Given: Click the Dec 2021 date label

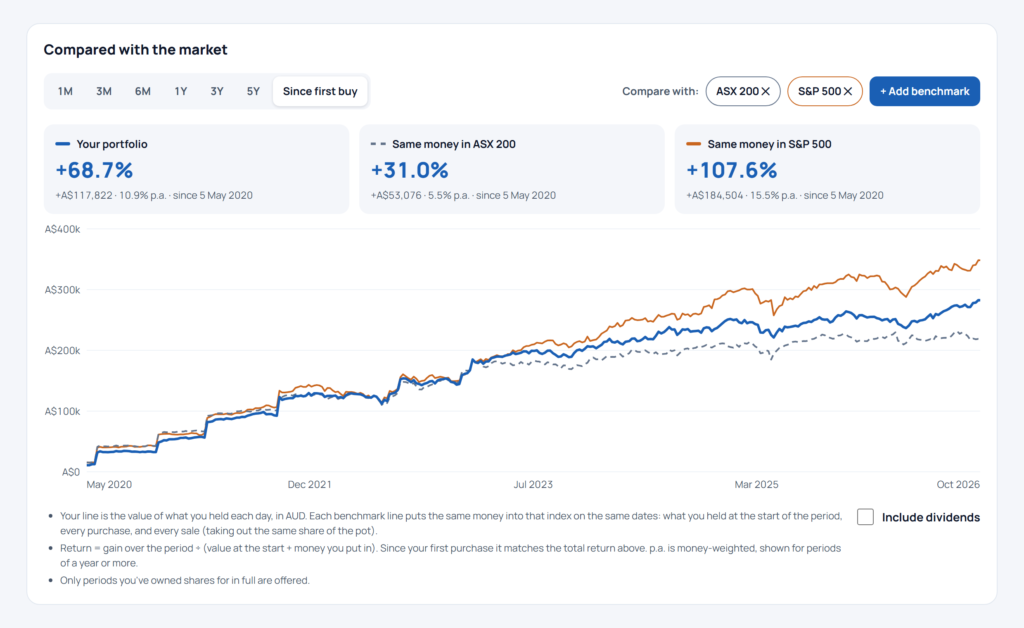Looking at the screenshot, I should [310, 484].
